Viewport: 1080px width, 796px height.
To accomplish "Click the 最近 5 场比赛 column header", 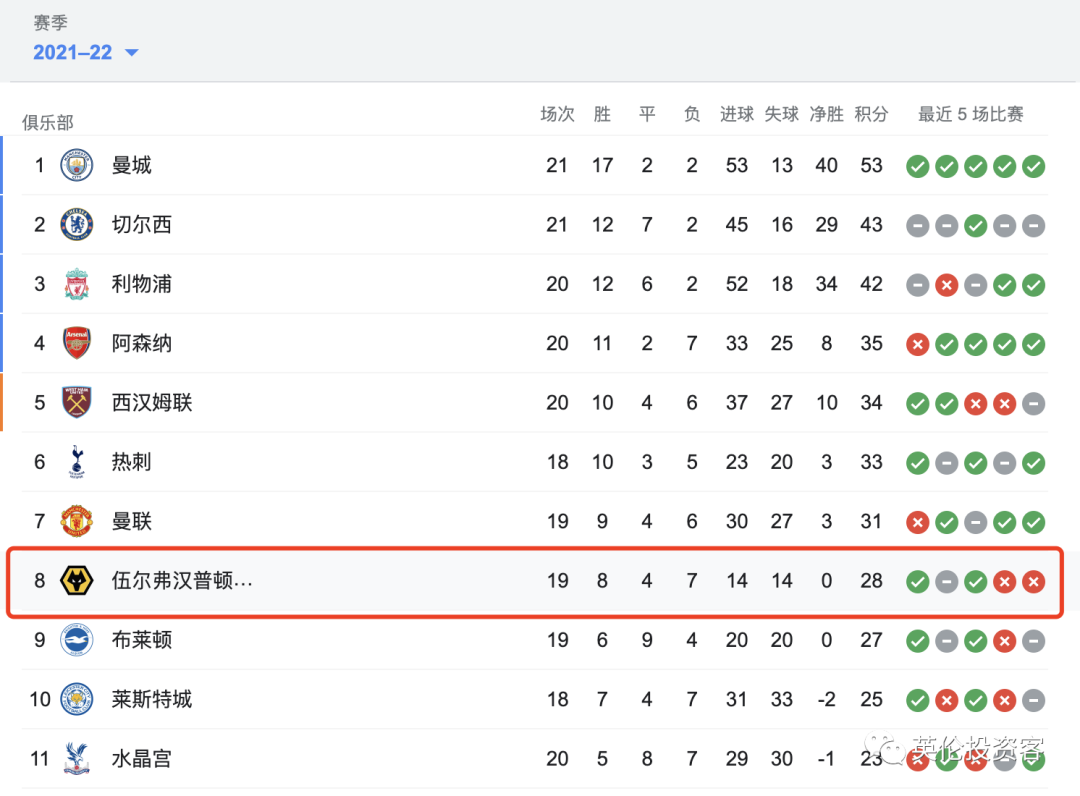I will tap(970, 114).
